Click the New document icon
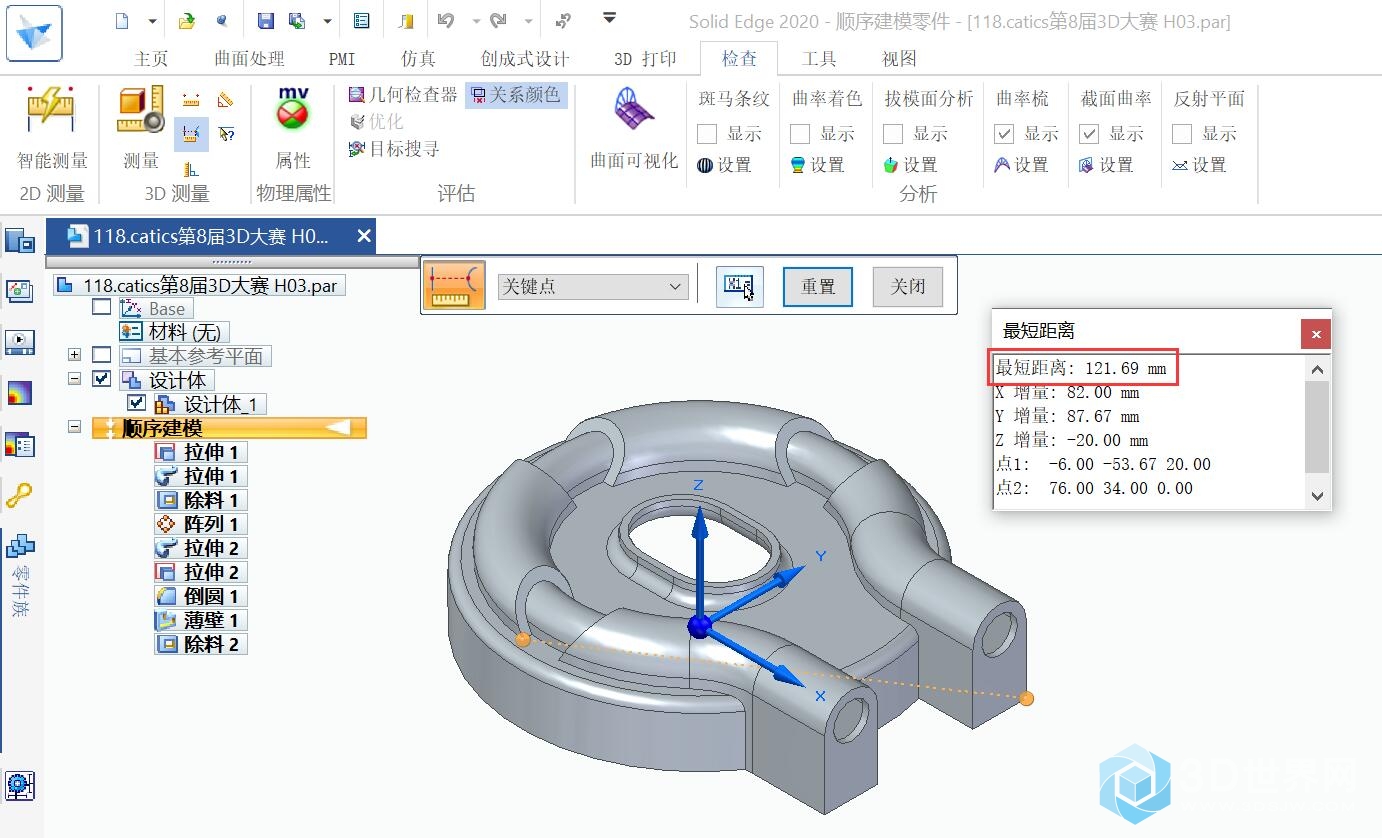 (x=122, y=20)
